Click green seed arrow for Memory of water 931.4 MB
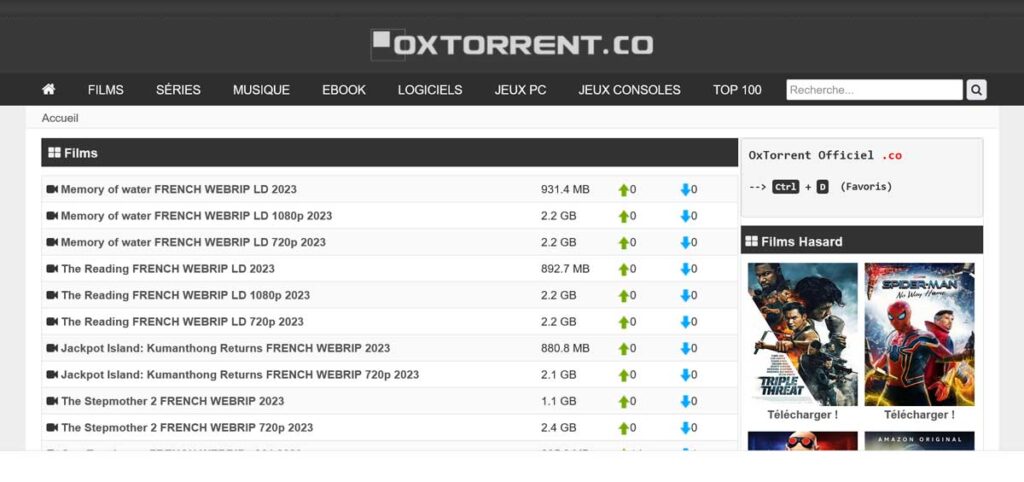This screenshot has height=482, width=1024. pos(624,190)
